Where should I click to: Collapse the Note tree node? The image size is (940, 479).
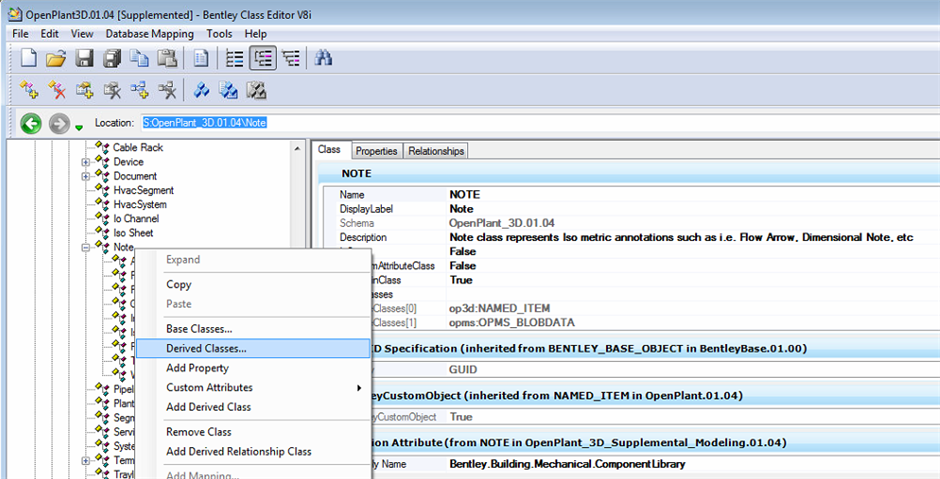(86, 247)
